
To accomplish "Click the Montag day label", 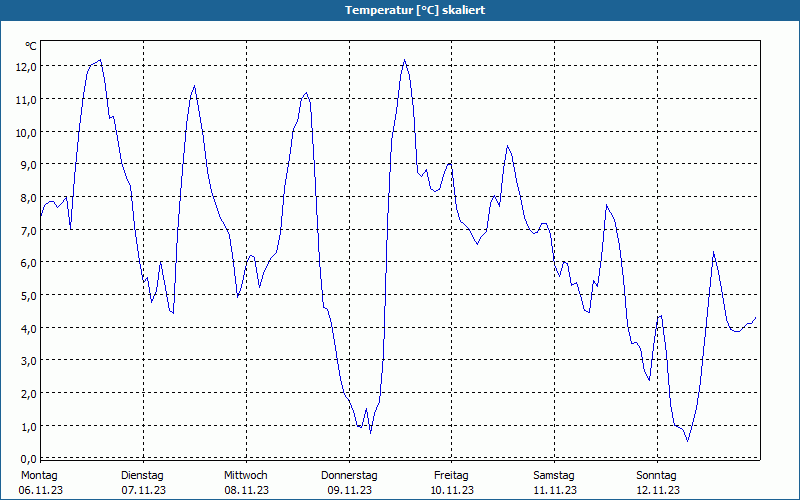I will tap(39, 476).
